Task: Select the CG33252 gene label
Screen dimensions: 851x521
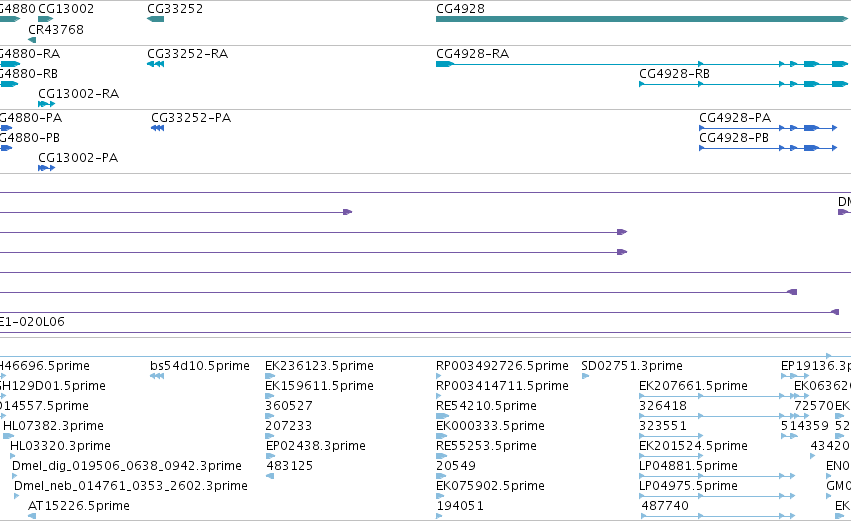Action: 175,9
